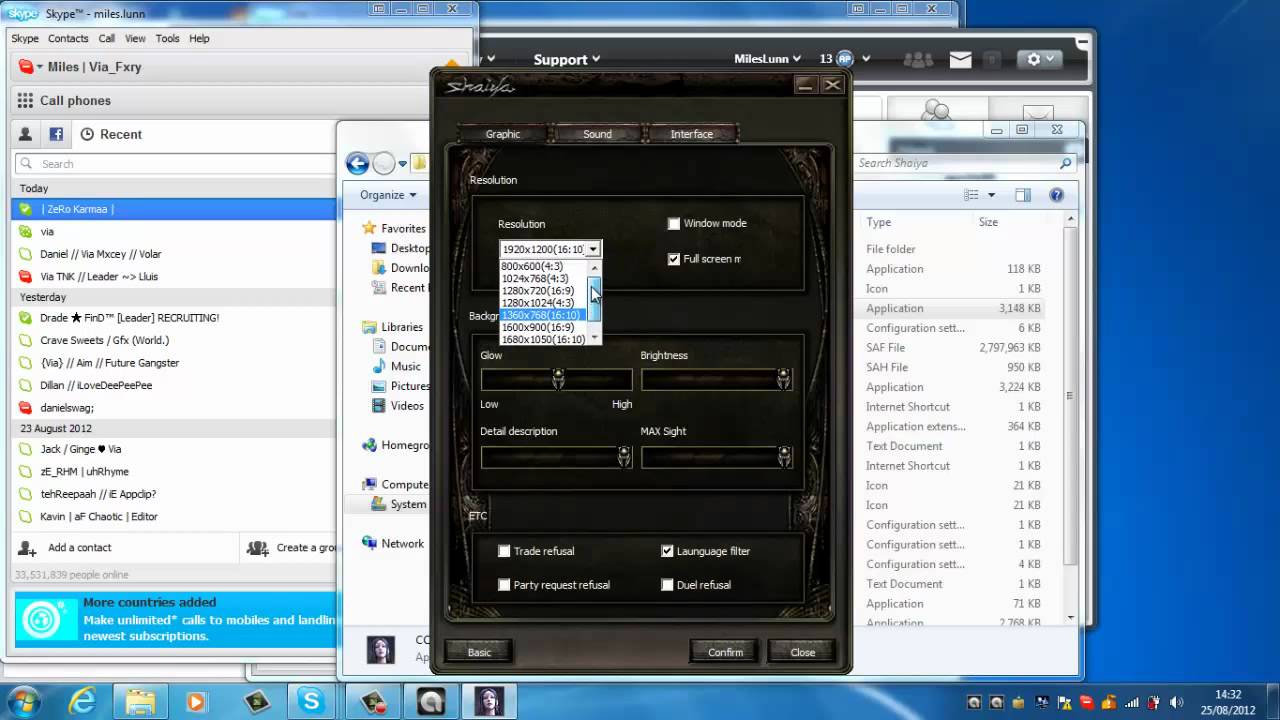This screenshot has width=1280, height=720.
Task: Choose 1360x768(16:10) from resolution list
Action: (543, 315)
